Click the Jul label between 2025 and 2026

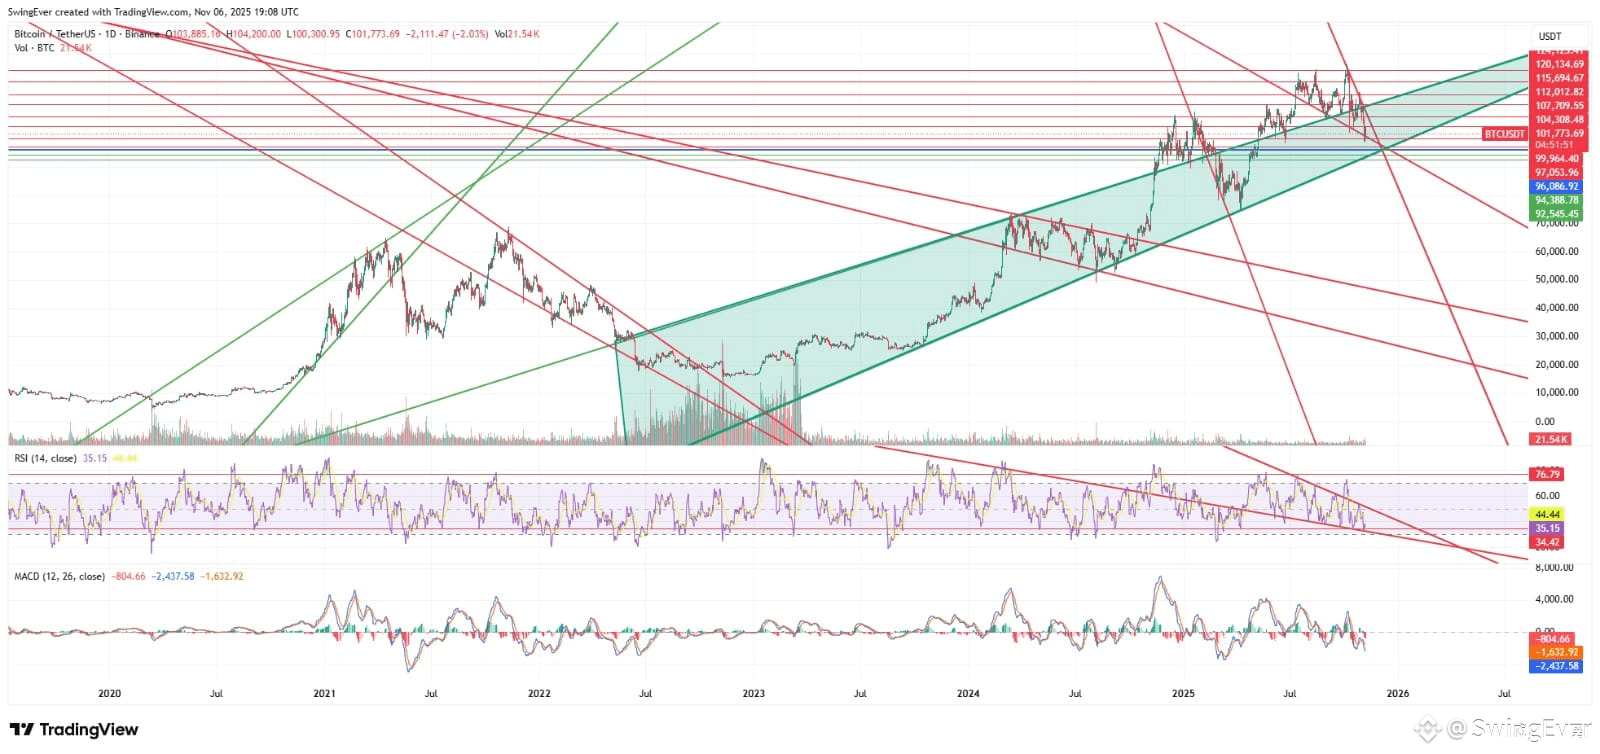coord(1290,693)
